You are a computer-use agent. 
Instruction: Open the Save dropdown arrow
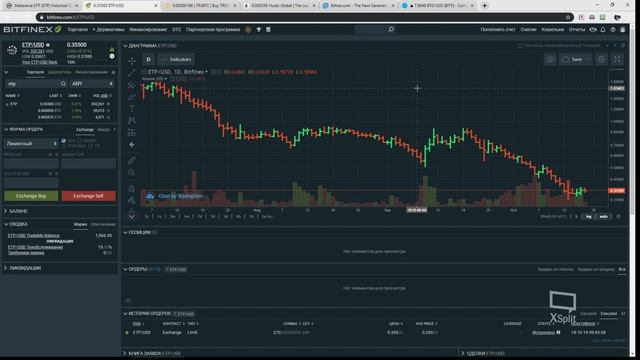click(x=589, y=60)
